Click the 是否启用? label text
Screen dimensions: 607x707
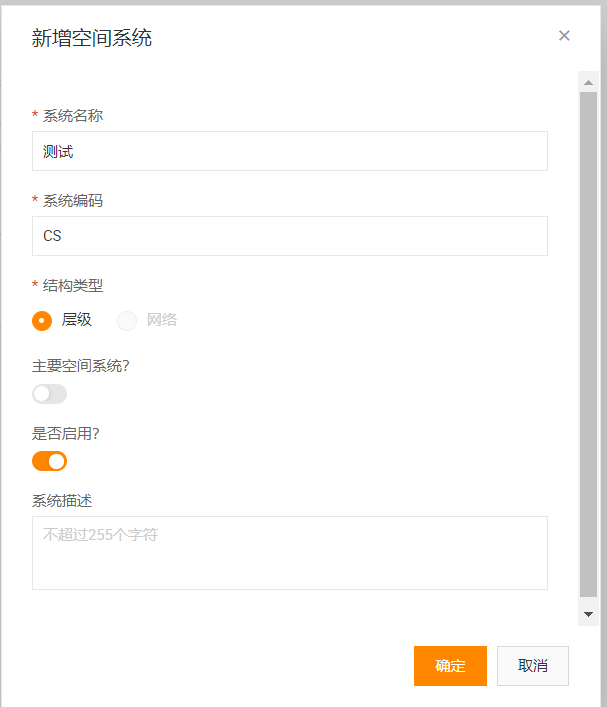[65, 433]
